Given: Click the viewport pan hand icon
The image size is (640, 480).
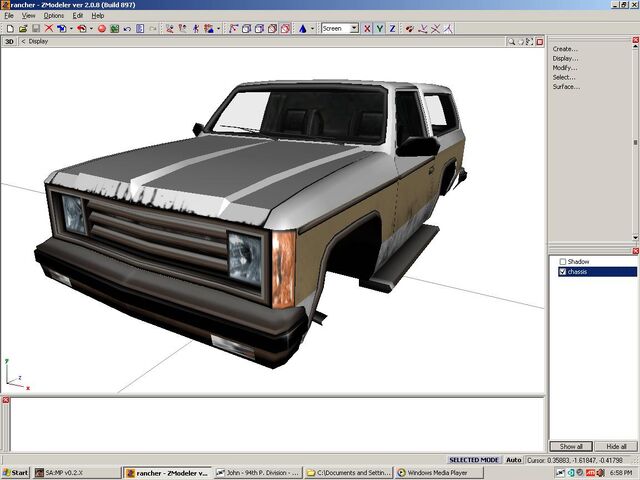Looking at the screenshot, I should 520,42.
